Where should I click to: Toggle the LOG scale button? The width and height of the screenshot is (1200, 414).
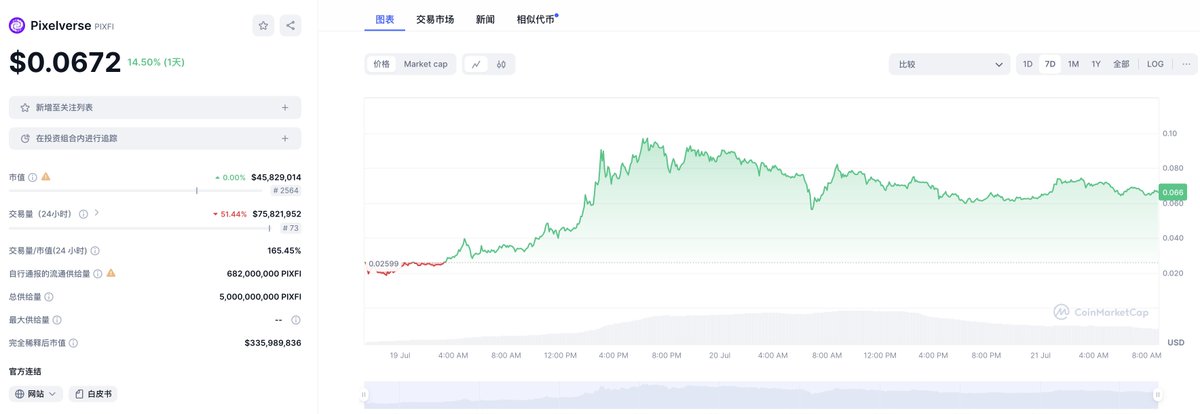coord(1155,64)
